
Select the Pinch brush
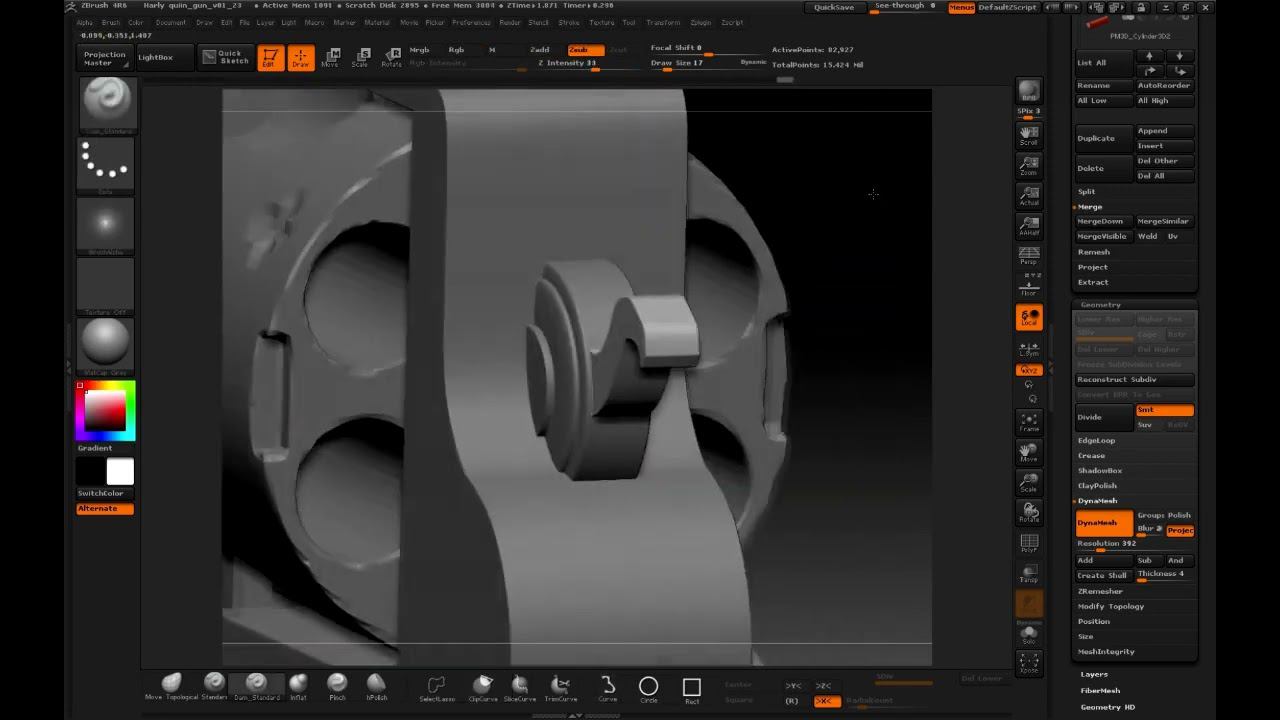(337, 686)
